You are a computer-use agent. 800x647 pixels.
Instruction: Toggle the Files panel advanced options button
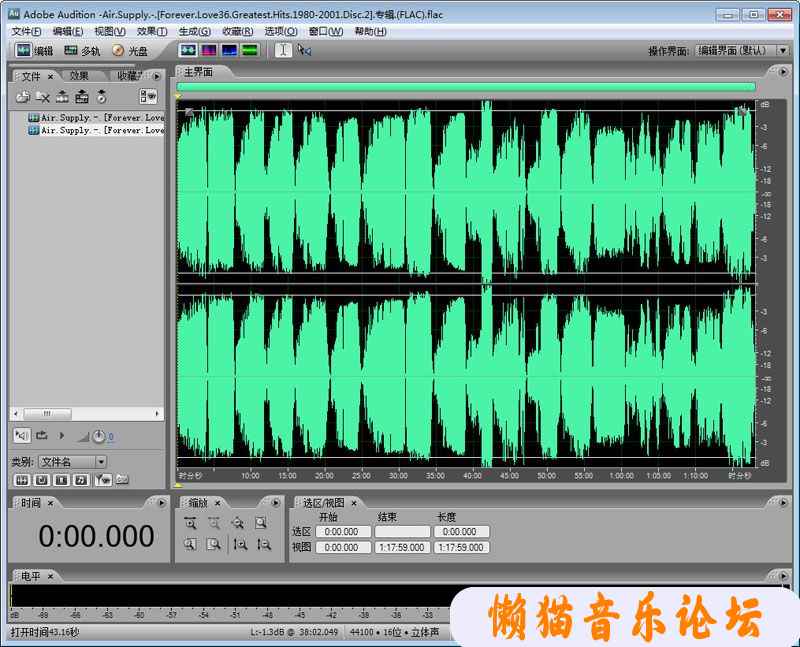click(148, 96)
